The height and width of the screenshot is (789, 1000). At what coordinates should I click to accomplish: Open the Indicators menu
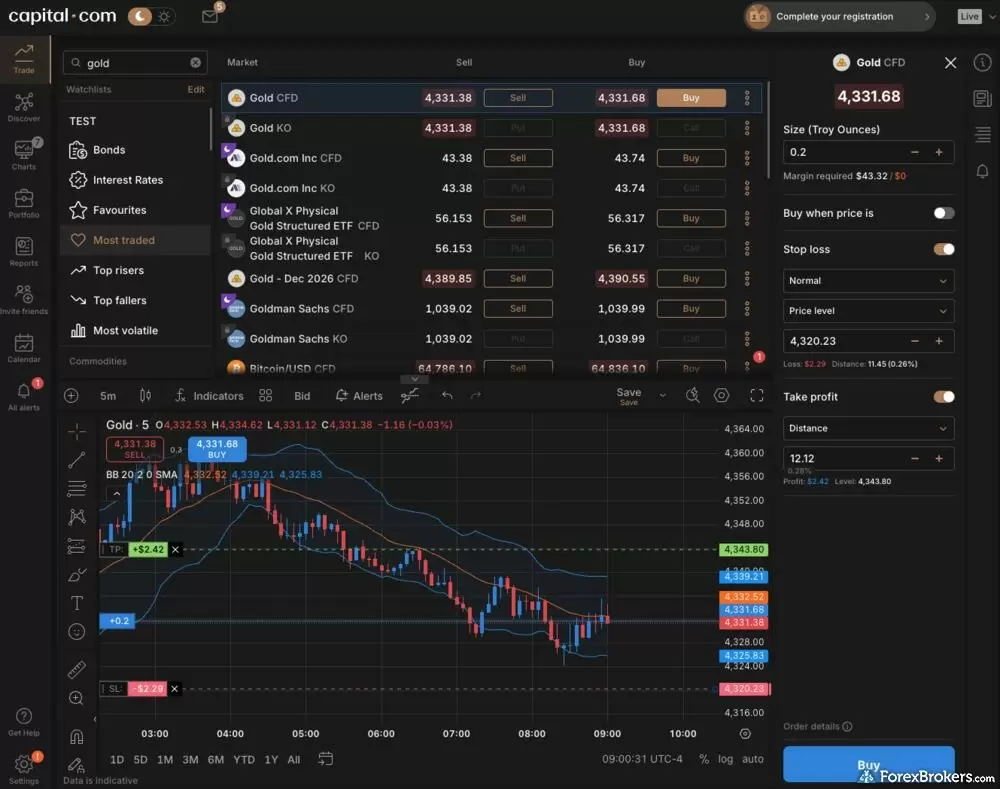[209, 395]
